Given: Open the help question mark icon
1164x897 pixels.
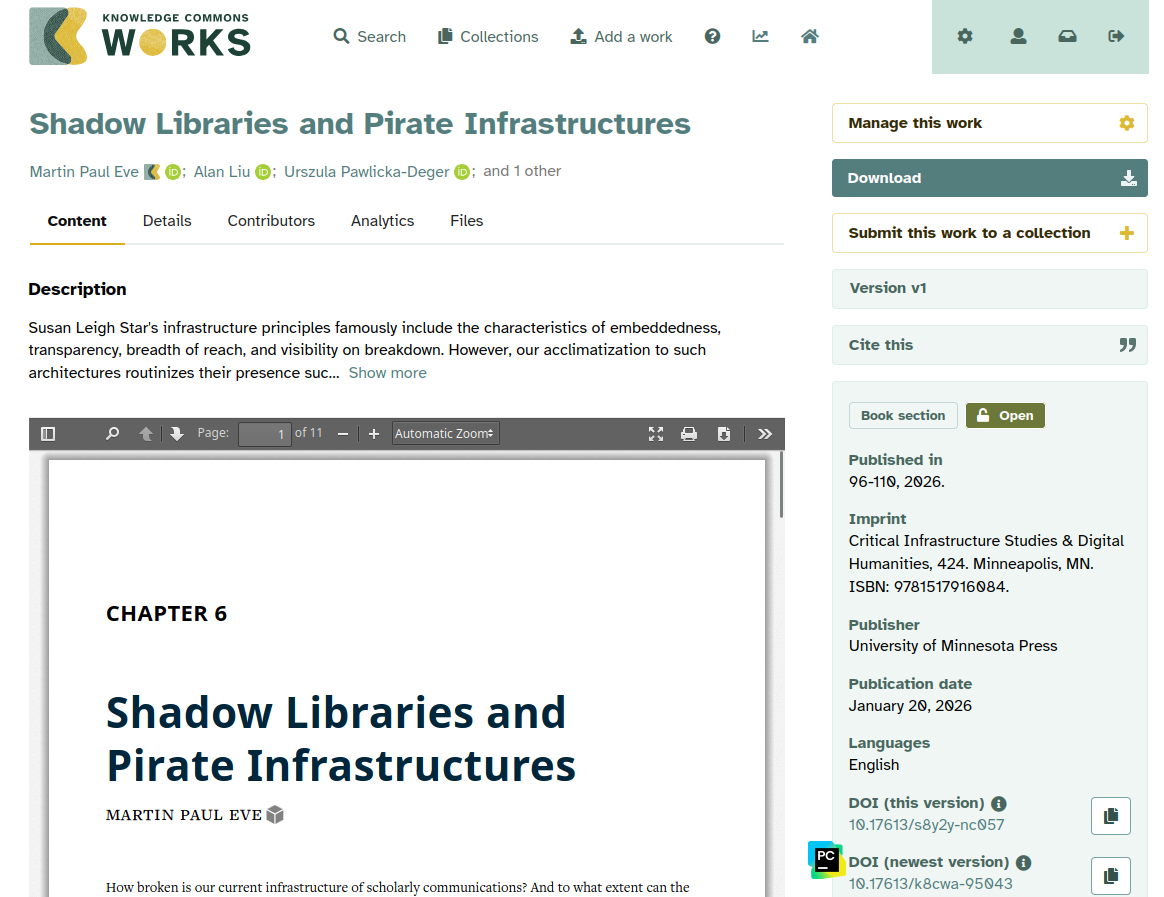Looking at the screenshot, I should [x=712, y=36].
